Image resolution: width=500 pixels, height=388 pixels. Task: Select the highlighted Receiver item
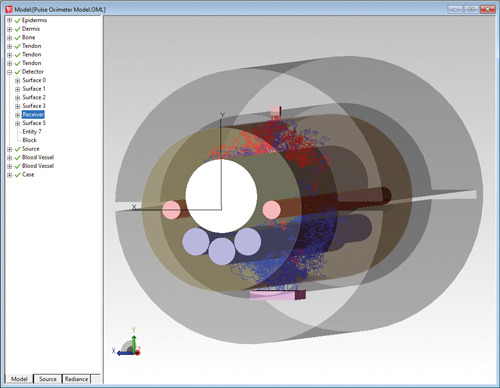tap(33, 115)
